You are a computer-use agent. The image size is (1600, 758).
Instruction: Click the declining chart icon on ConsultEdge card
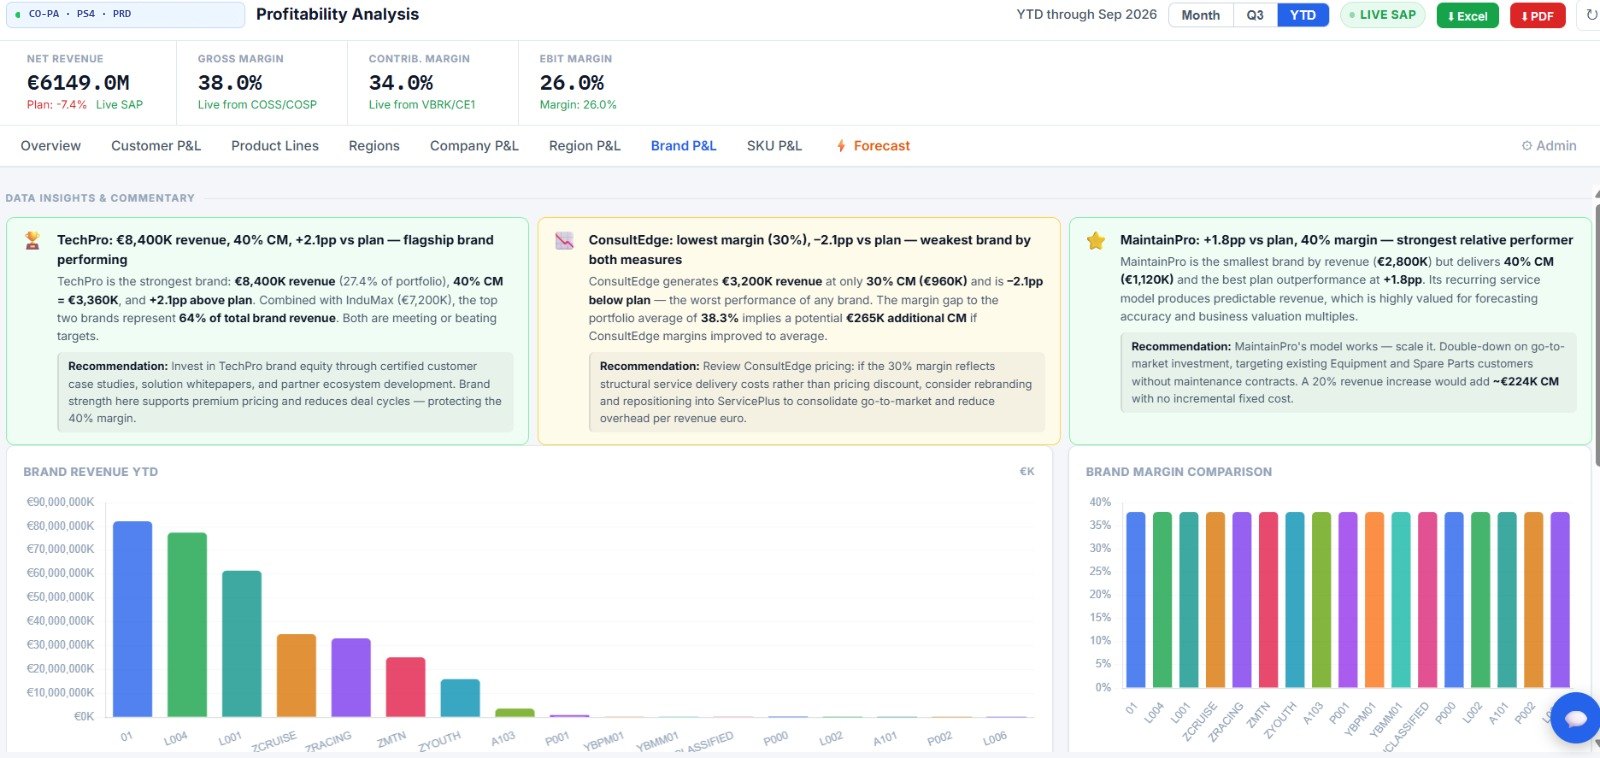[565, 241]
